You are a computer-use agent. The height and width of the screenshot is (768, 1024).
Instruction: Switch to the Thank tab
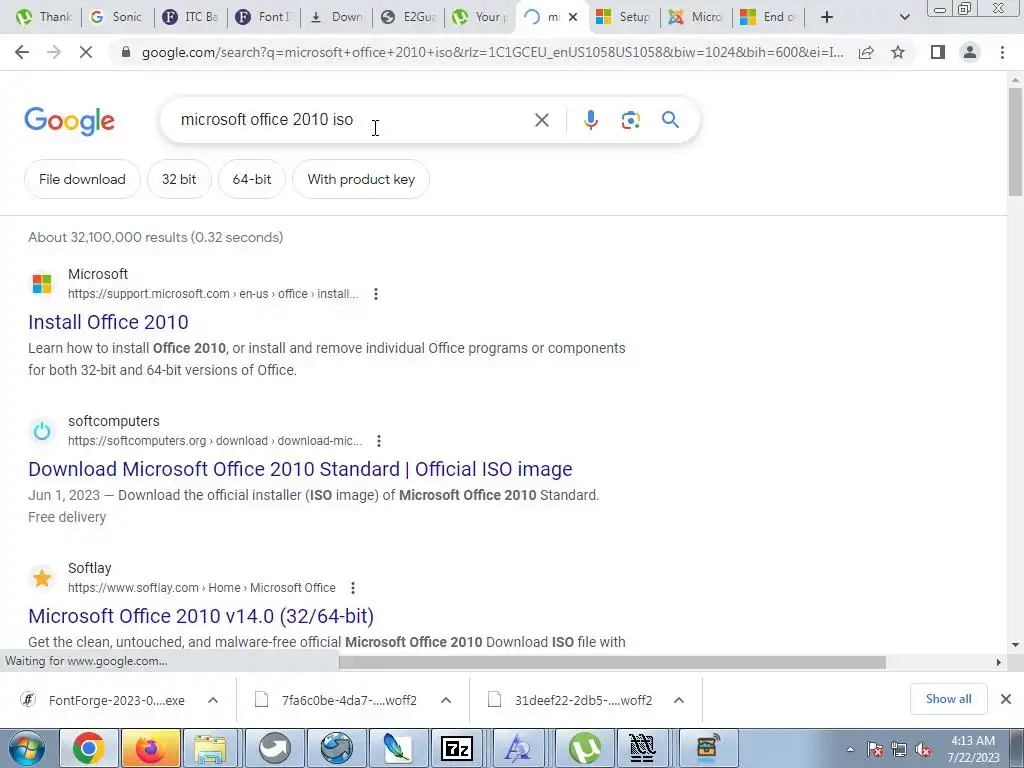coord(44,17)
